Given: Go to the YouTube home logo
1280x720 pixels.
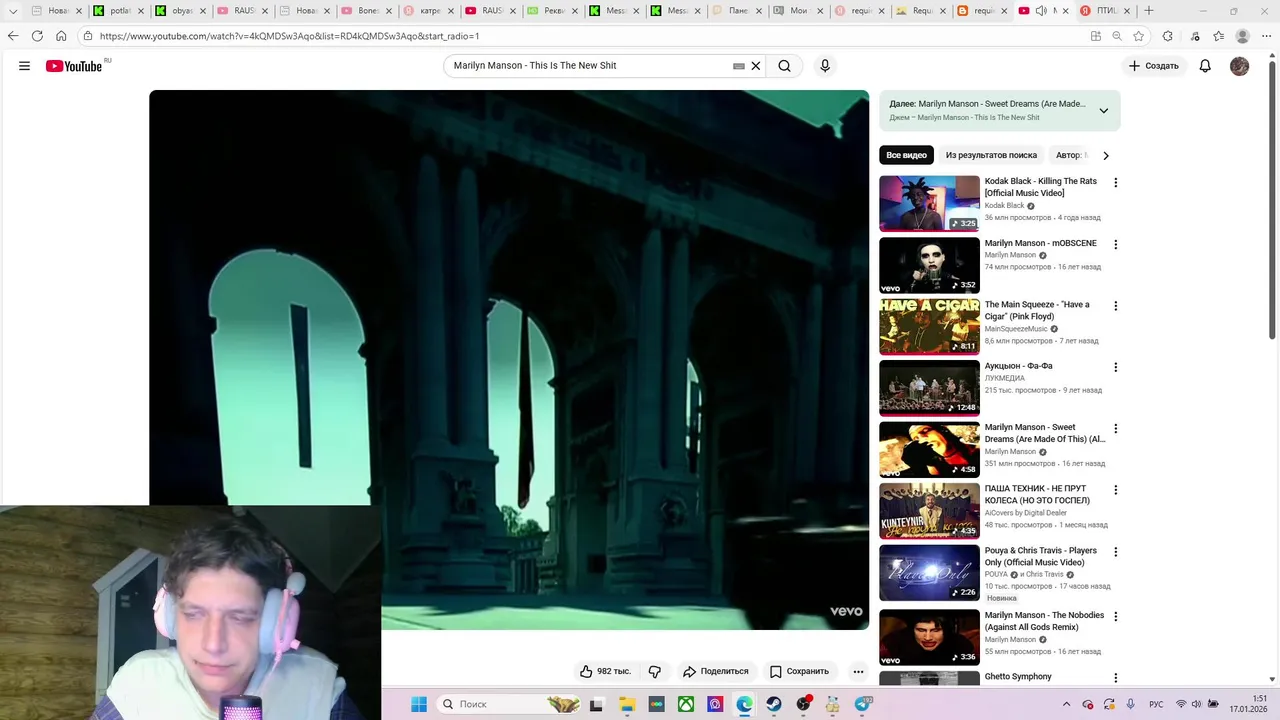Looking at the screenshot, I should pyautogui.click(x=74, y=66).
